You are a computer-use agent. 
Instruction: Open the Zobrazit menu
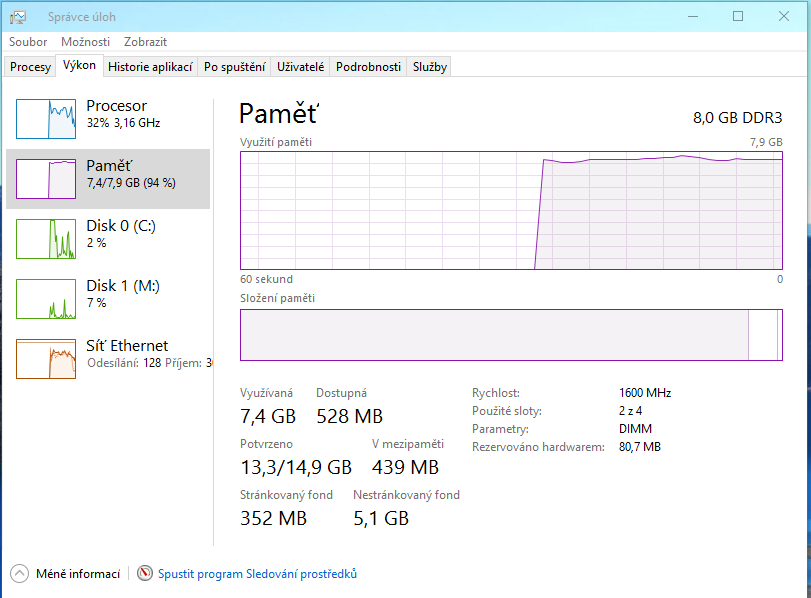point(145,42)
